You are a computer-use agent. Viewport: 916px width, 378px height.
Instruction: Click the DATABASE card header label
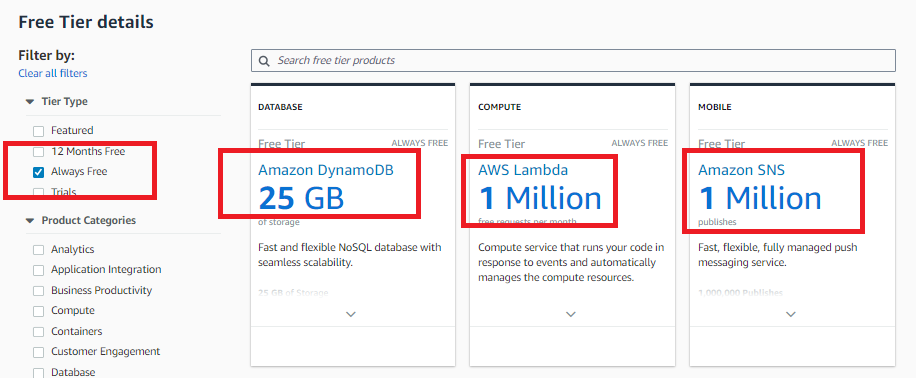pyautogui.click(x=280, y=107)
